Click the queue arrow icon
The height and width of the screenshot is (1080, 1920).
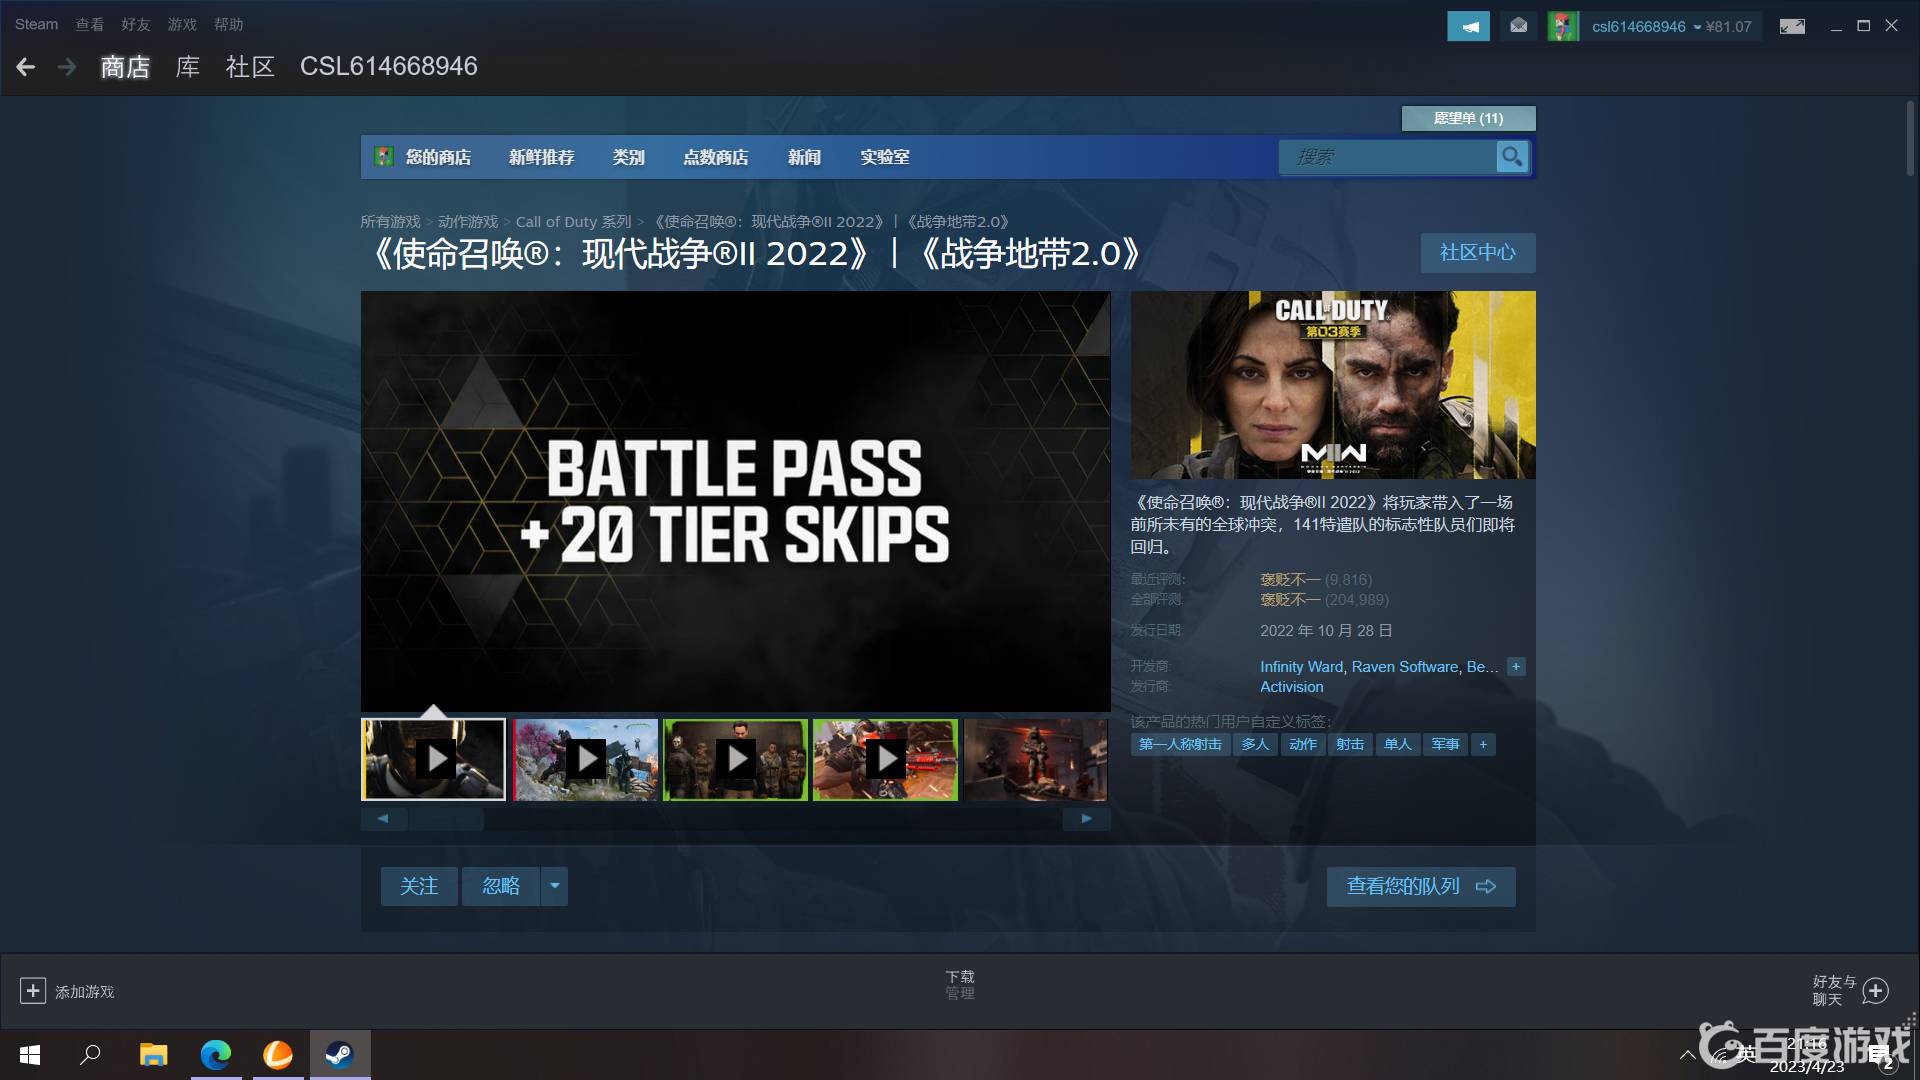1486,886
